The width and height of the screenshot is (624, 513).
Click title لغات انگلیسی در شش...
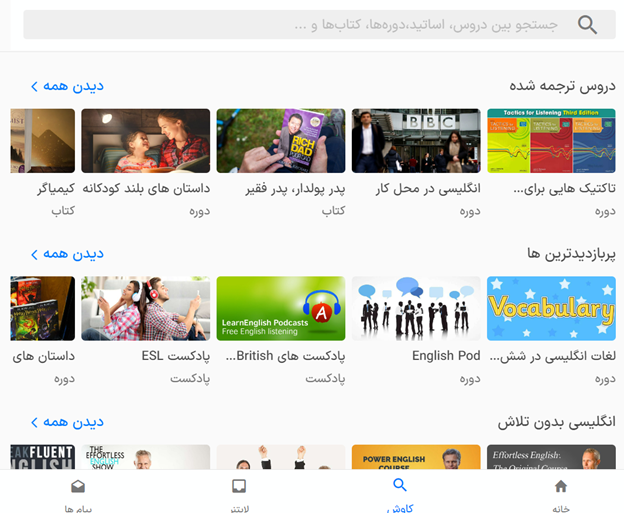(553, 356)
